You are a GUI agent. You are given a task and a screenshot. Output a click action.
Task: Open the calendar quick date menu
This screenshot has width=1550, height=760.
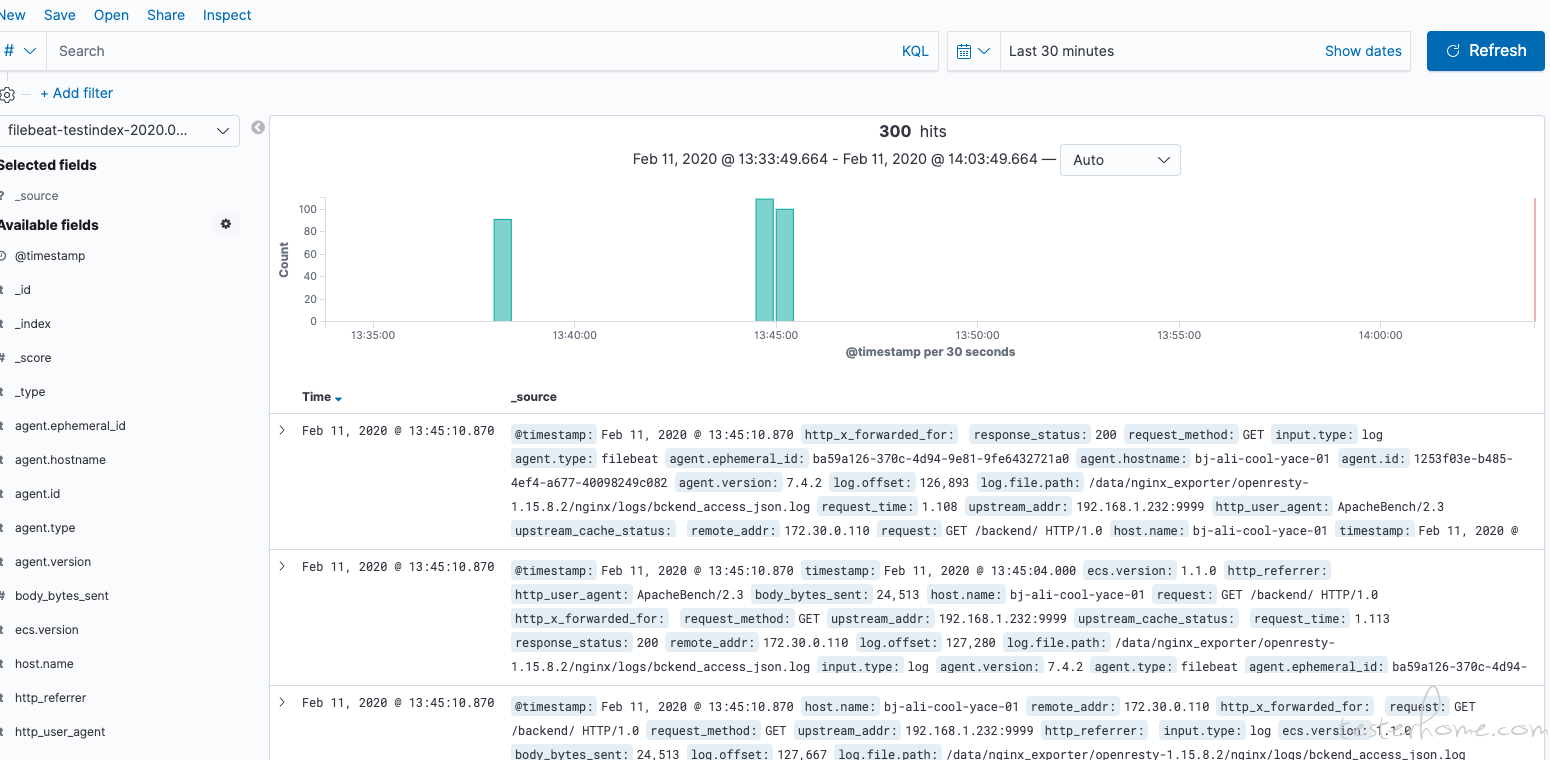click(974, 51)
